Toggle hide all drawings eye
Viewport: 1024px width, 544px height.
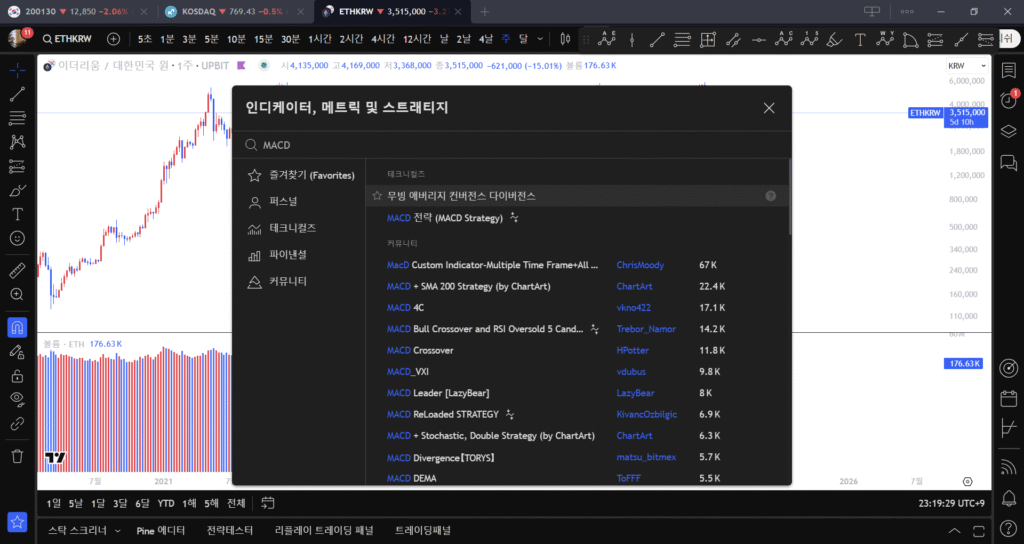click(x=18, y=399)
